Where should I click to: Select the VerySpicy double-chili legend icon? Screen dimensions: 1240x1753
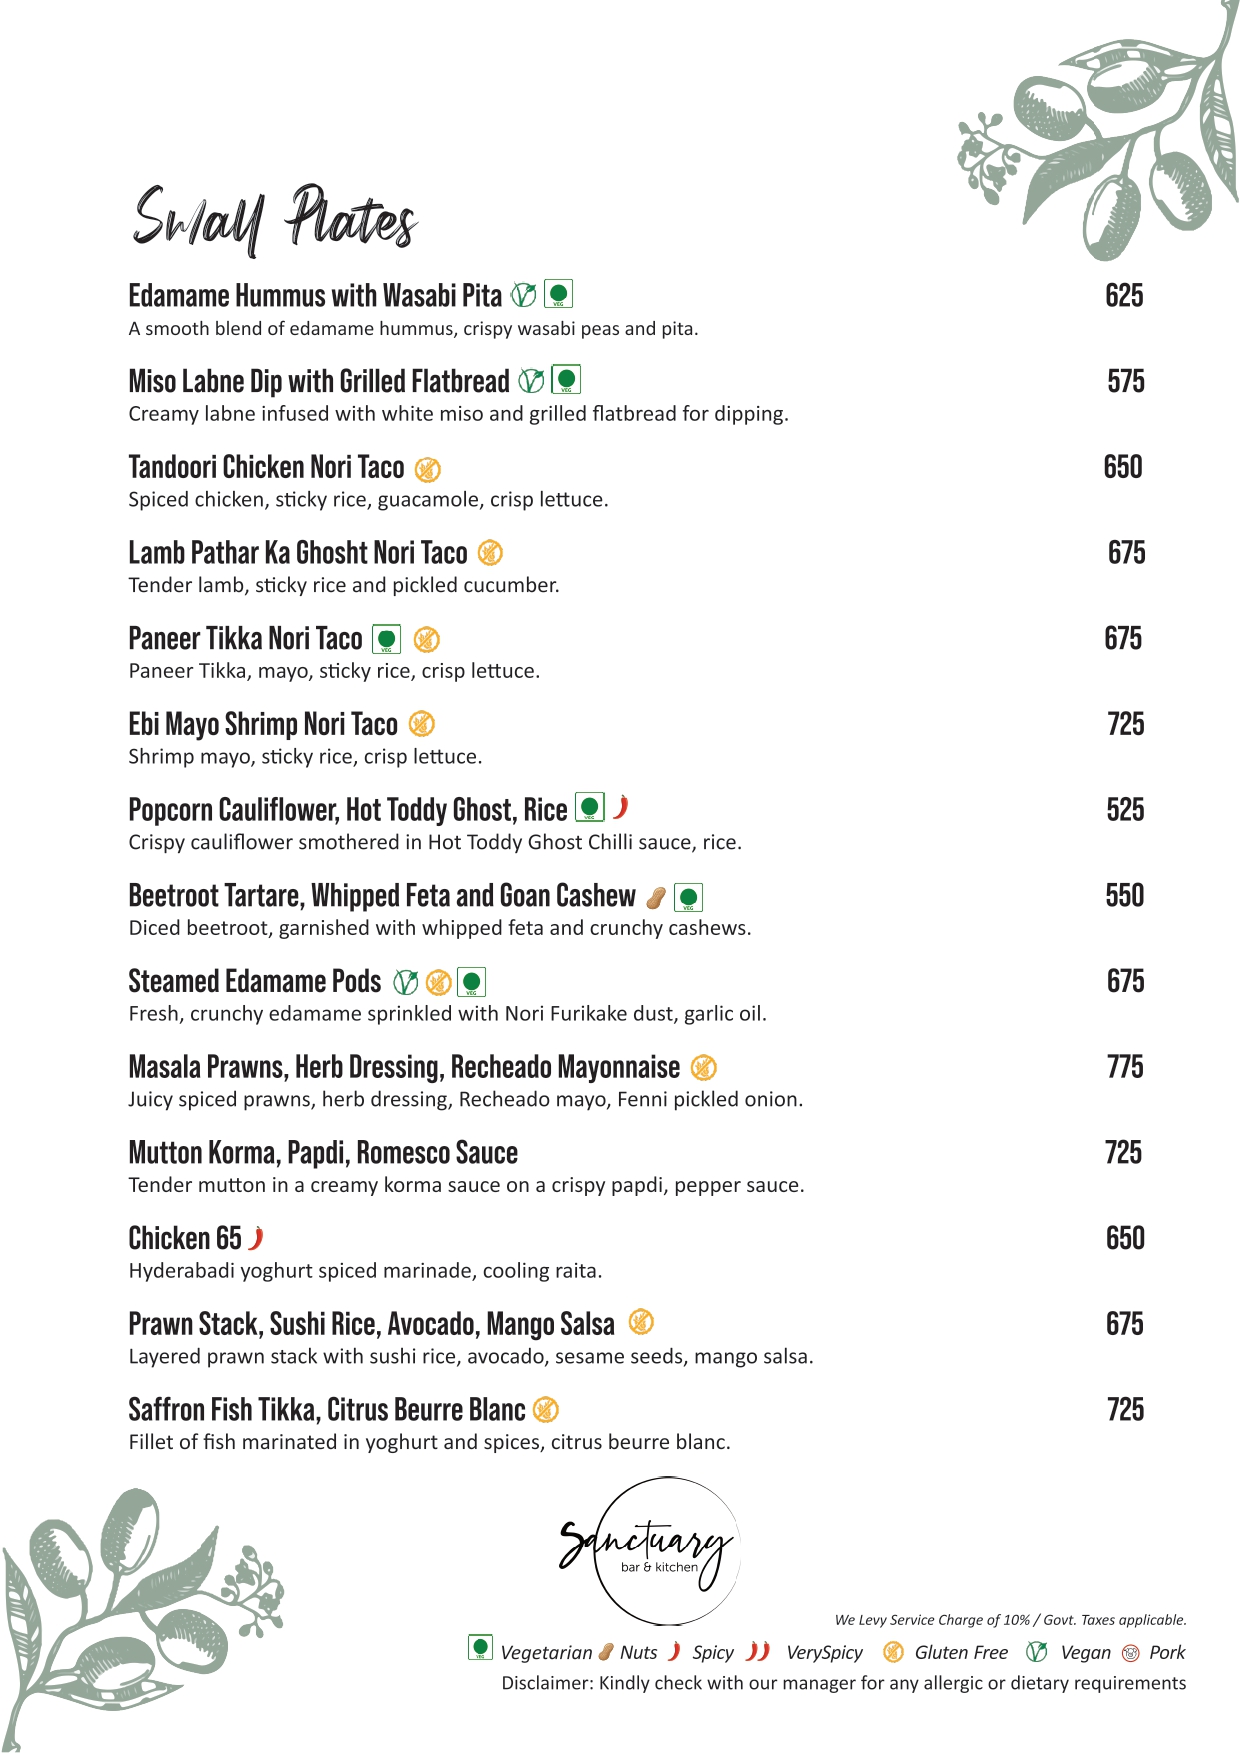759,1651
